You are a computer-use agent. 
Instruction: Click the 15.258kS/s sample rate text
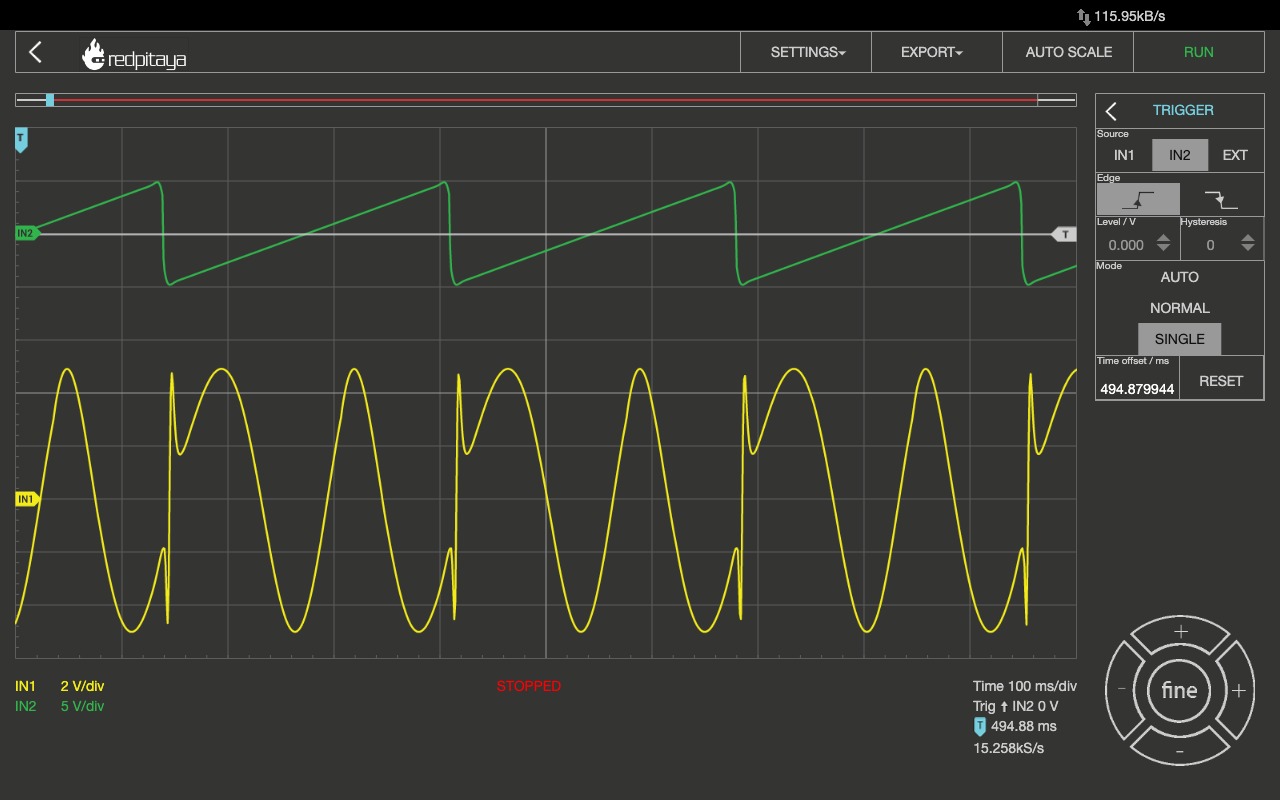(1008, 748)
